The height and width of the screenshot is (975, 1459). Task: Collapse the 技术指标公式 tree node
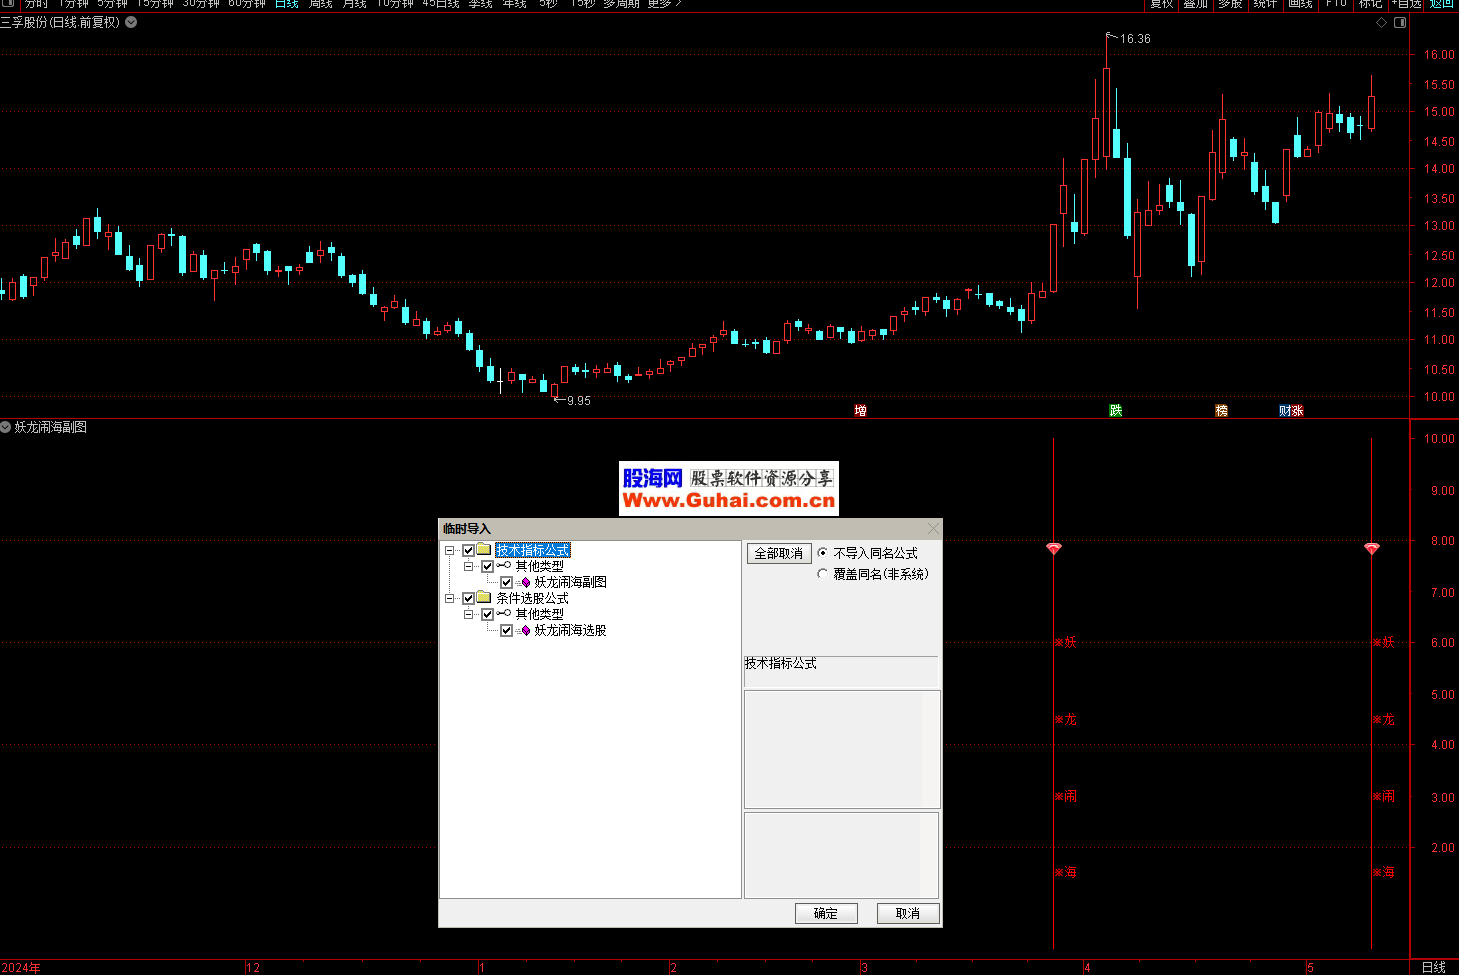point(450,550)
